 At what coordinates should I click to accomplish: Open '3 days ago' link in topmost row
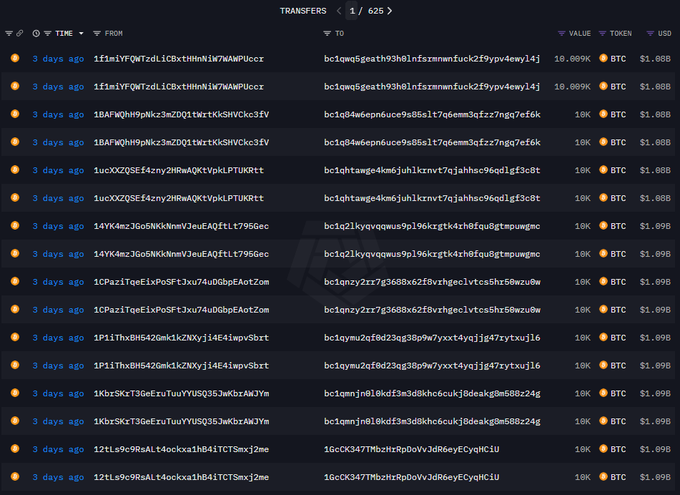[58, 59]
